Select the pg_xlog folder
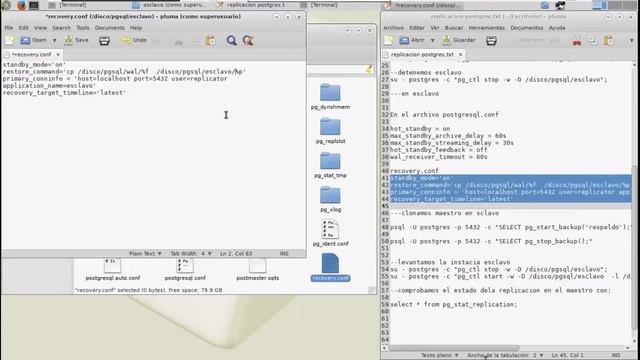Image resolution: width=640 pixels, height=360 pixels. click(x=330, y=199)
